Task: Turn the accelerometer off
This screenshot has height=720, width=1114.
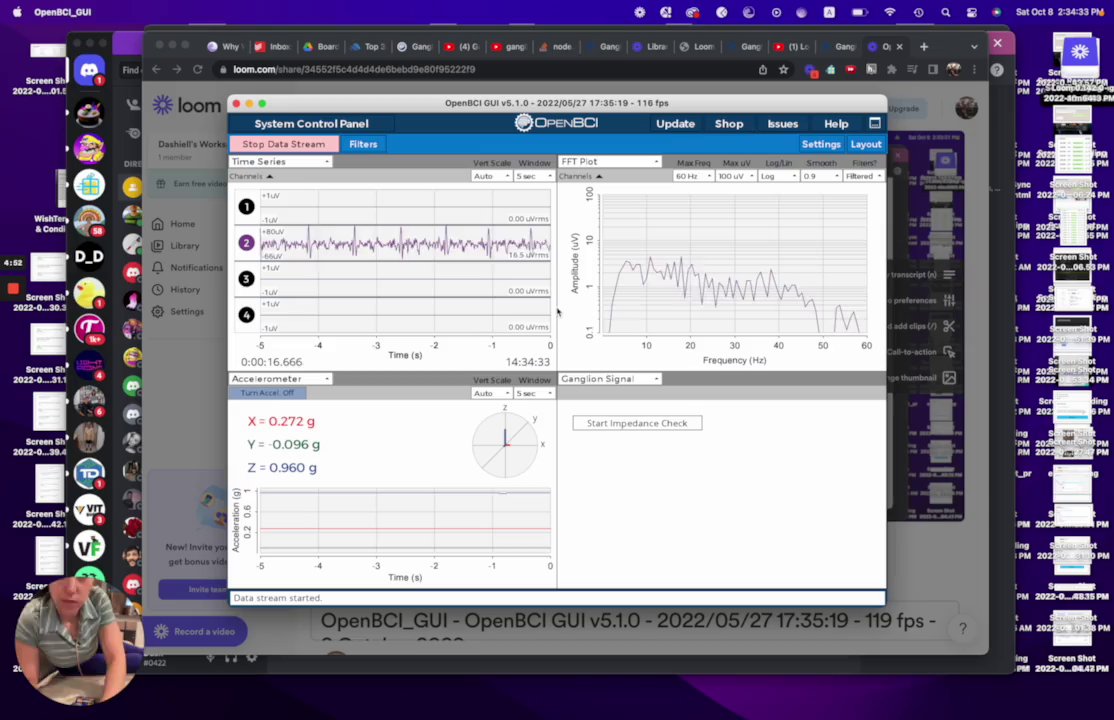Action: click(x=266, y=393)
